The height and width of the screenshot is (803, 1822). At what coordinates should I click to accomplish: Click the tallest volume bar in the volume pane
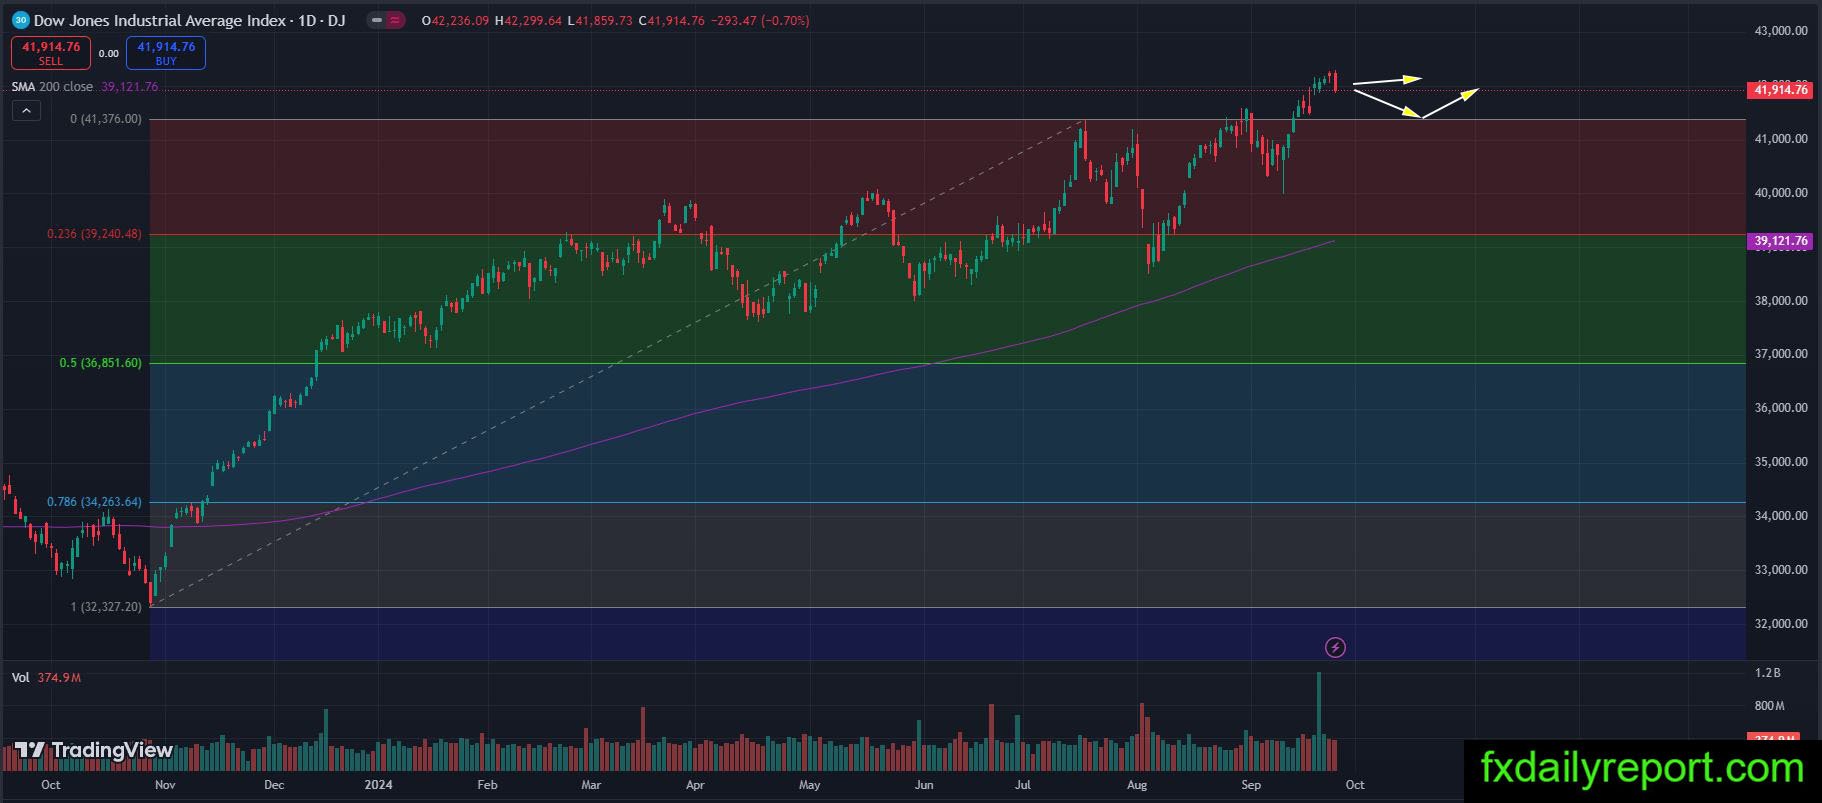pyautogui.click(x=1319, y=720)
